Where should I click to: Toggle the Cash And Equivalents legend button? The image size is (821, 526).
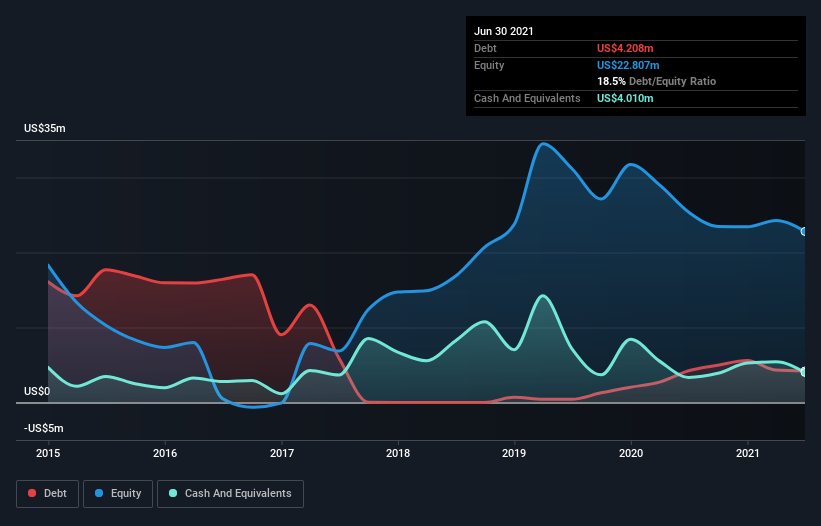(230, 494)
